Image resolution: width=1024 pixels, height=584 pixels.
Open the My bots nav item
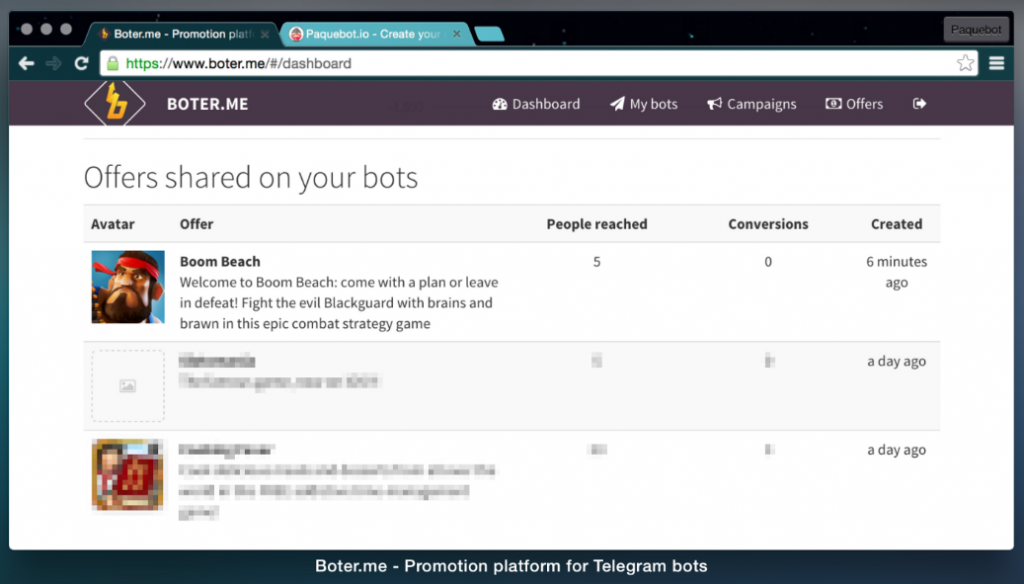click(643, 104)
